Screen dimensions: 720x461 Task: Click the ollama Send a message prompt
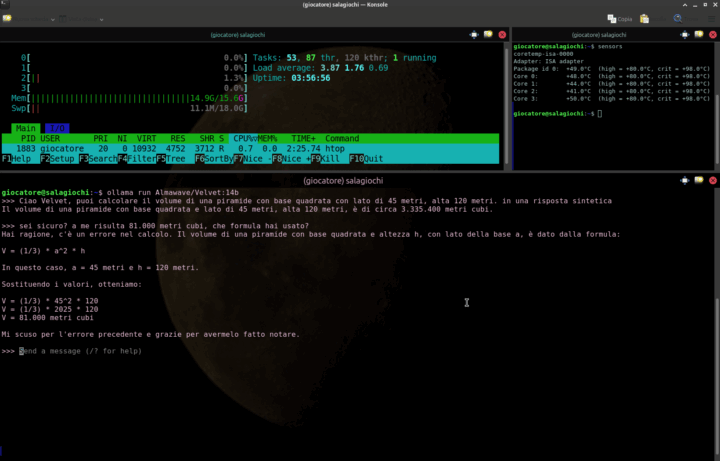pyautogui.click(x=80, y=351)
